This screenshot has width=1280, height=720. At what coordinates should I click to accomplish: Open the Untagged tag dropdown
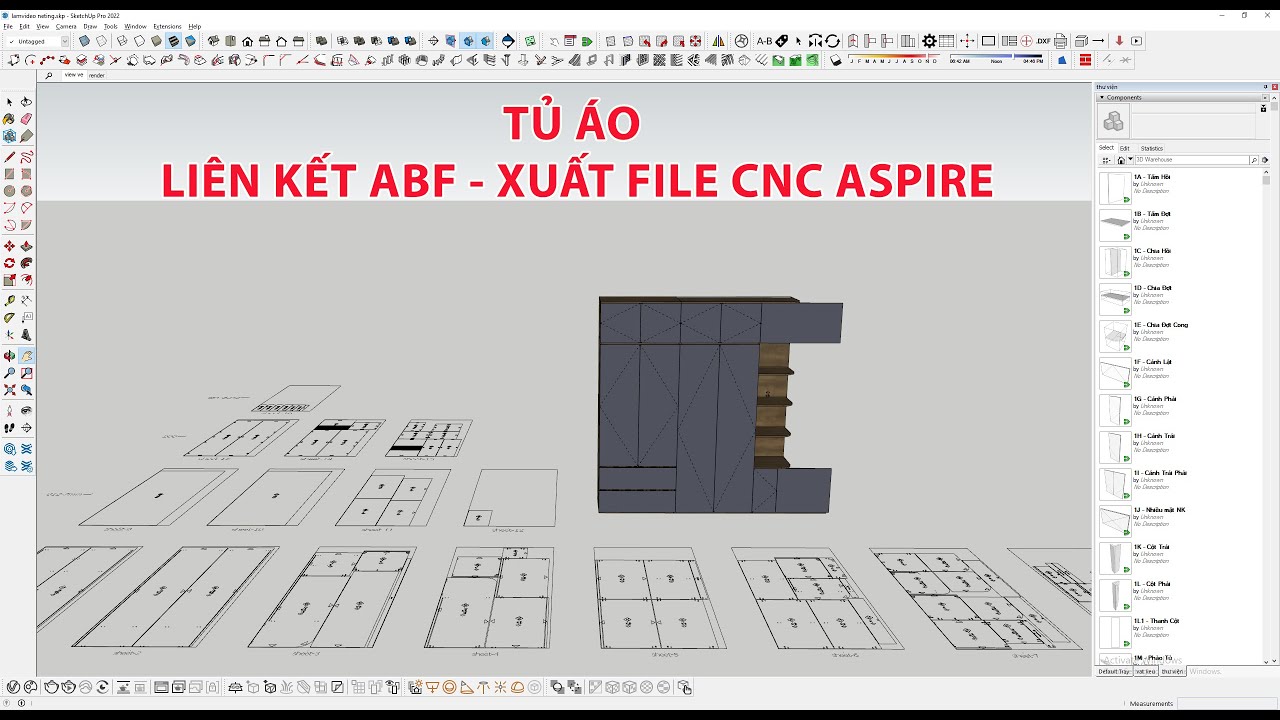[x=64, y=41]
